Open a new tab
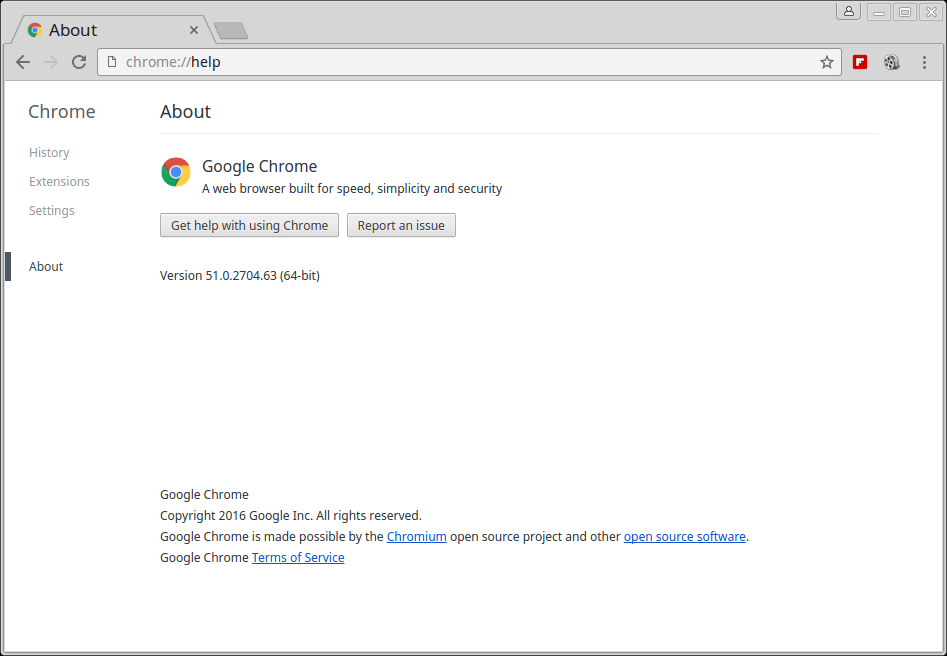The height and width of the screenshot is (656, 947). pyautogui.click(x=231, y=30)
